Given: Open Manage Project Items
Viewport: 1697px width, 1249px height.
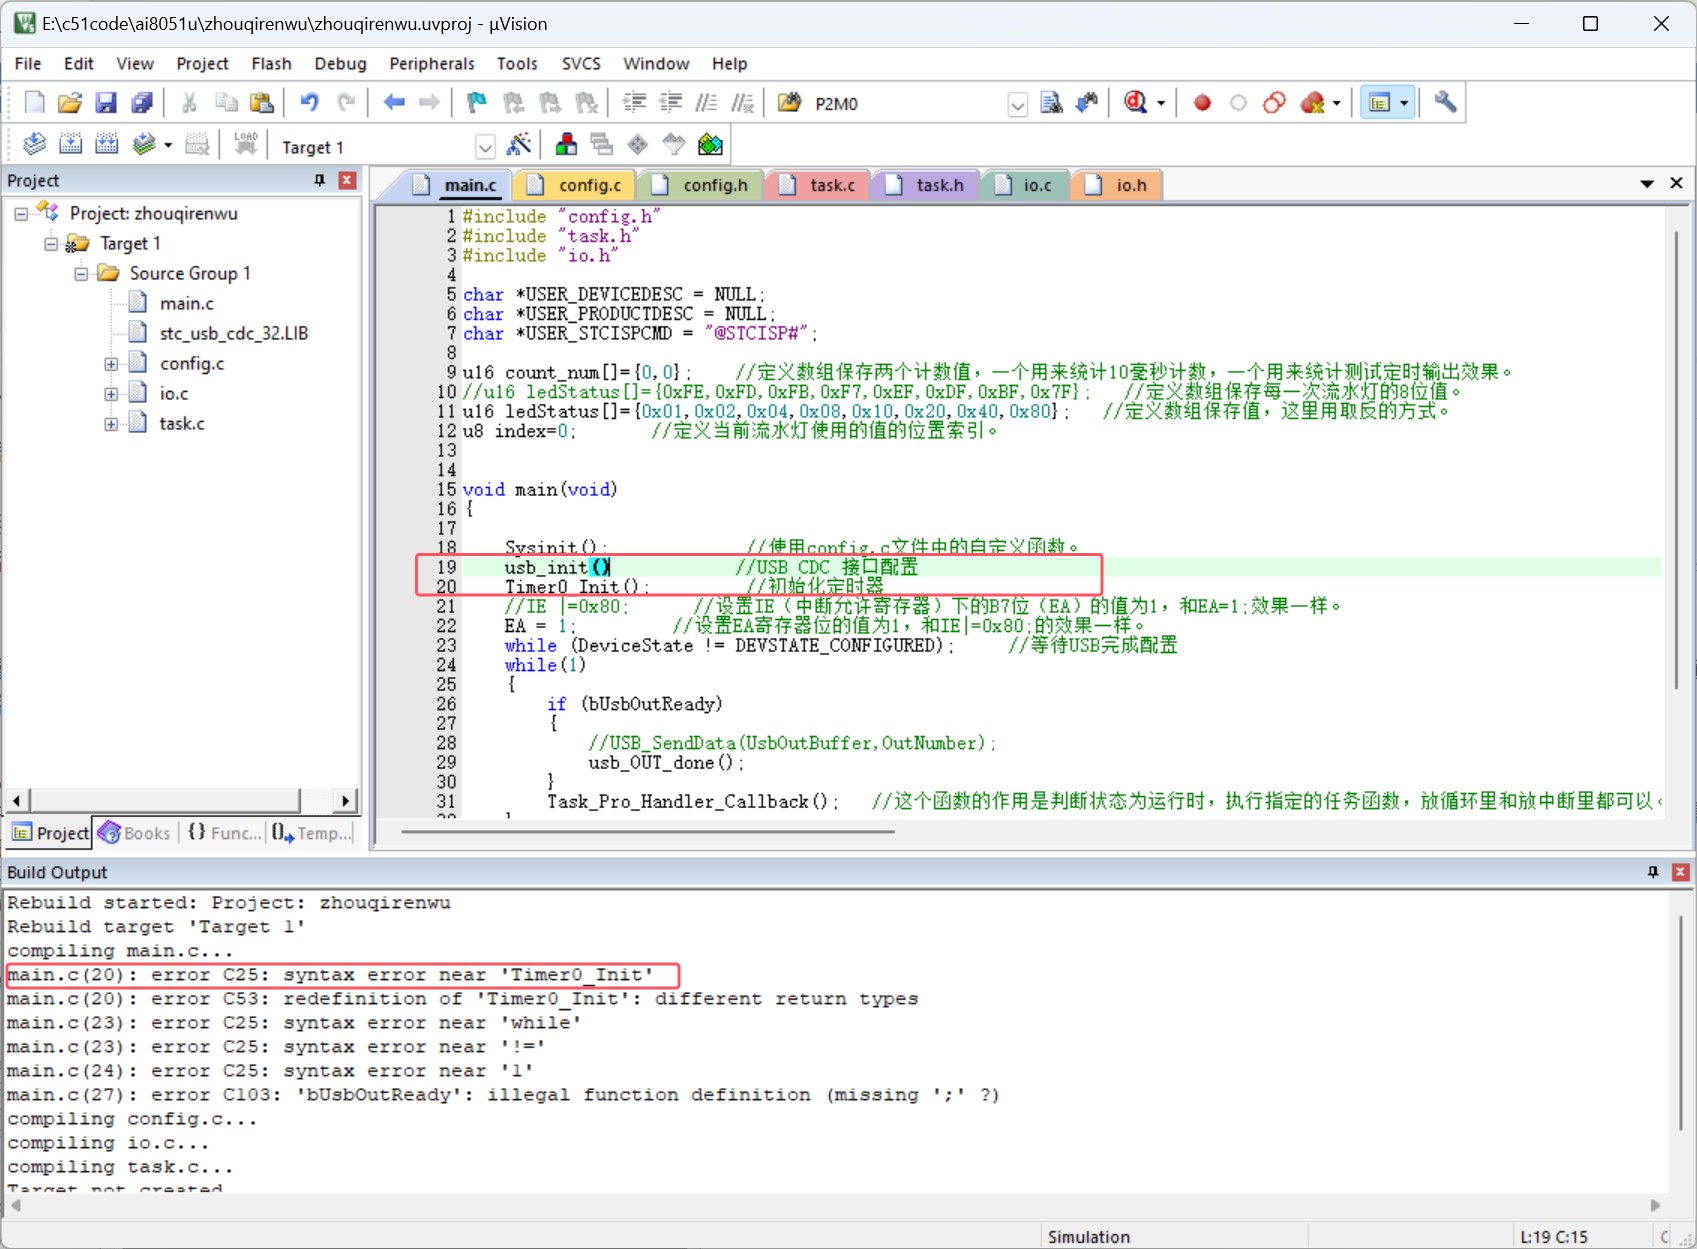Looking at the screenshot, I should (566, 145).
